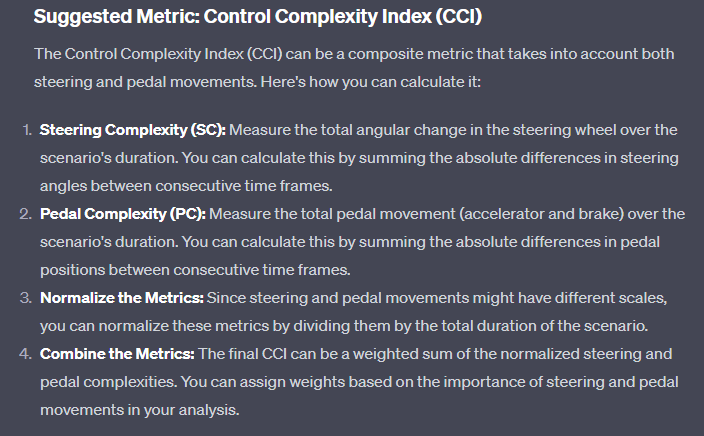Click the words 'steering and pedal movements.' in the intro
704x436 pixels.
145,82
